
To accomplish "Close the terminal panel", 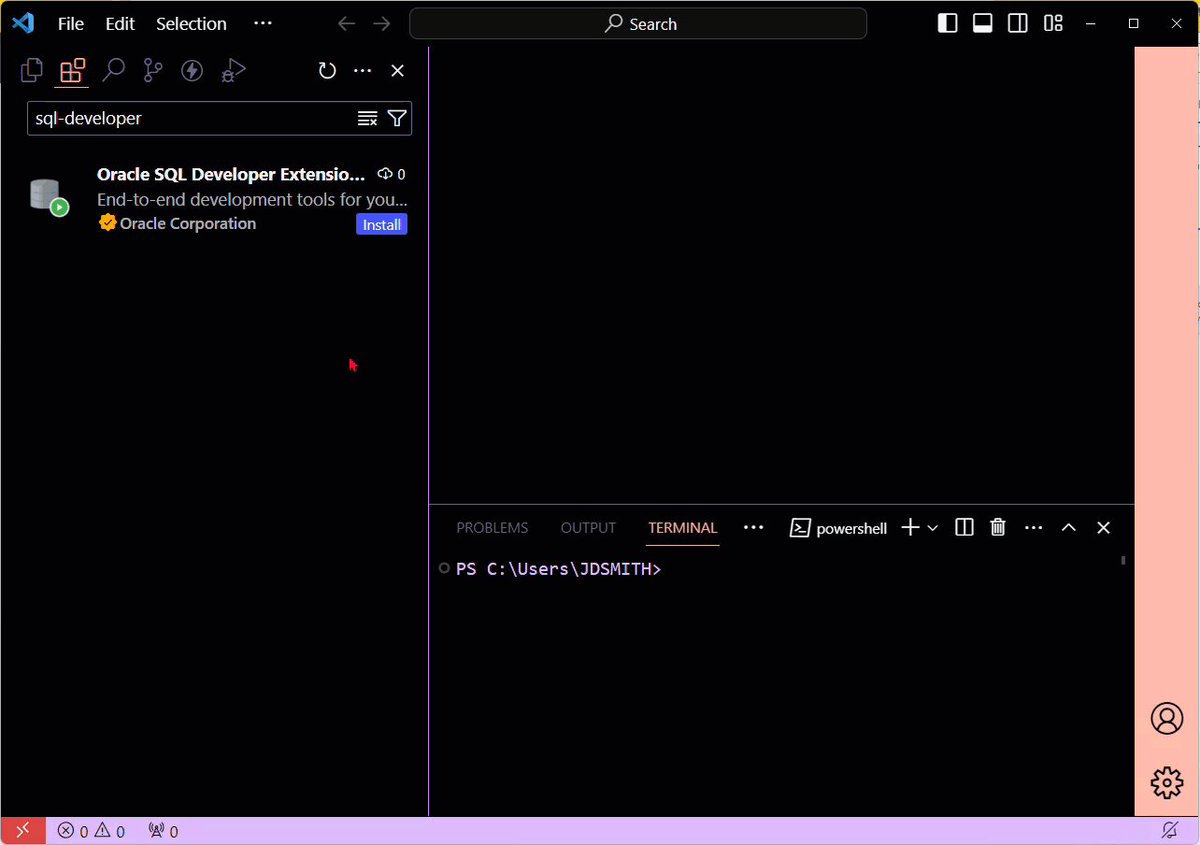I will click(1103, 527).
